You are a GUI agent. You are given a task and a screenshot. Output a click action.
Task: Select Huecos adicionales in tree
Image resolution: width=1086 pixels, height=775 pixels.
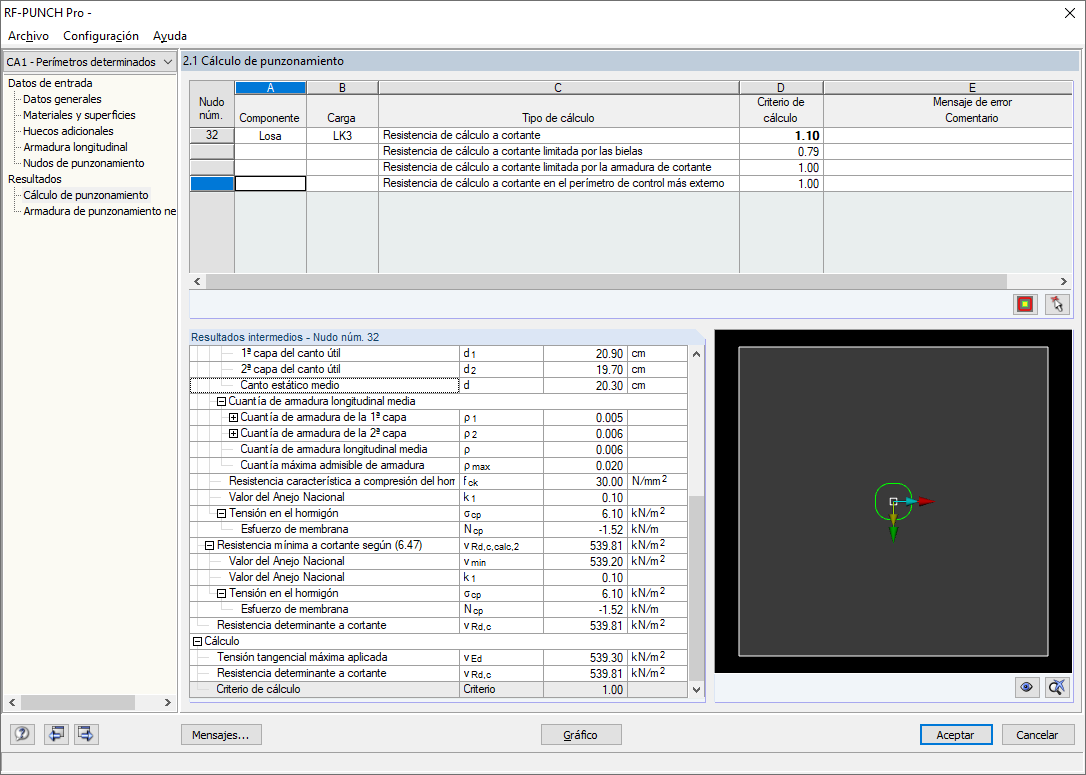click(68, 131)
